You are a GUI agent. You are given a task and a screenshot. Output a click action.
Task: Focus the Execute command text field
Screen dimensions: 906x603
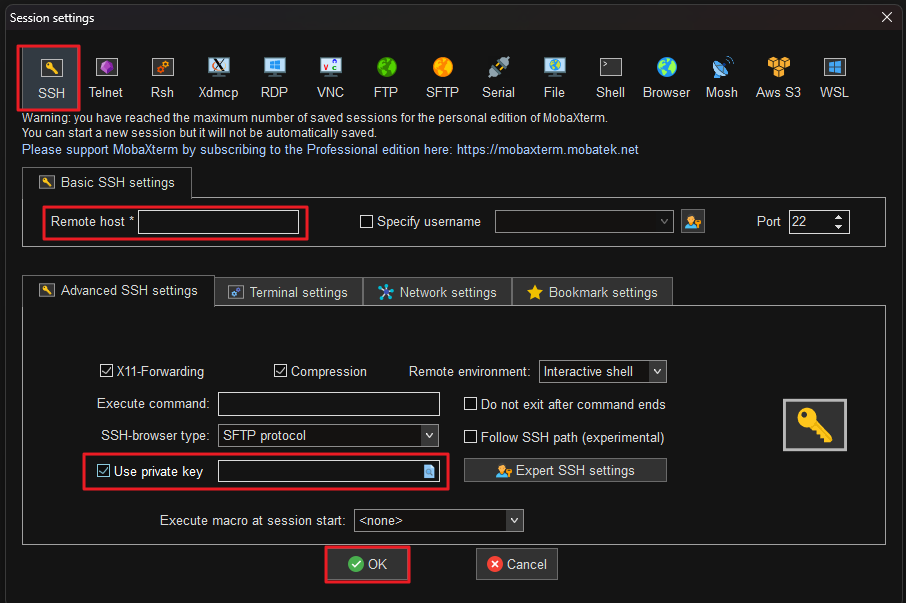coord(329,404)
